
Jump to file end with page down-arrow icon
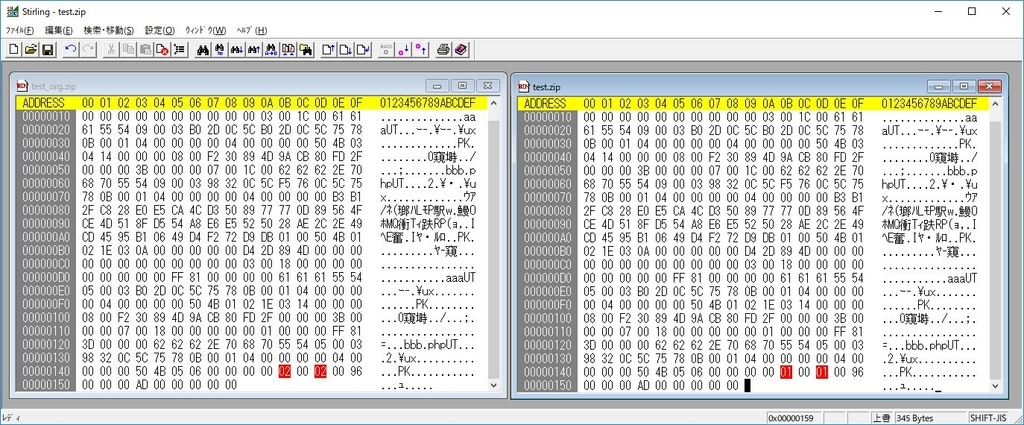pos(345,50)
